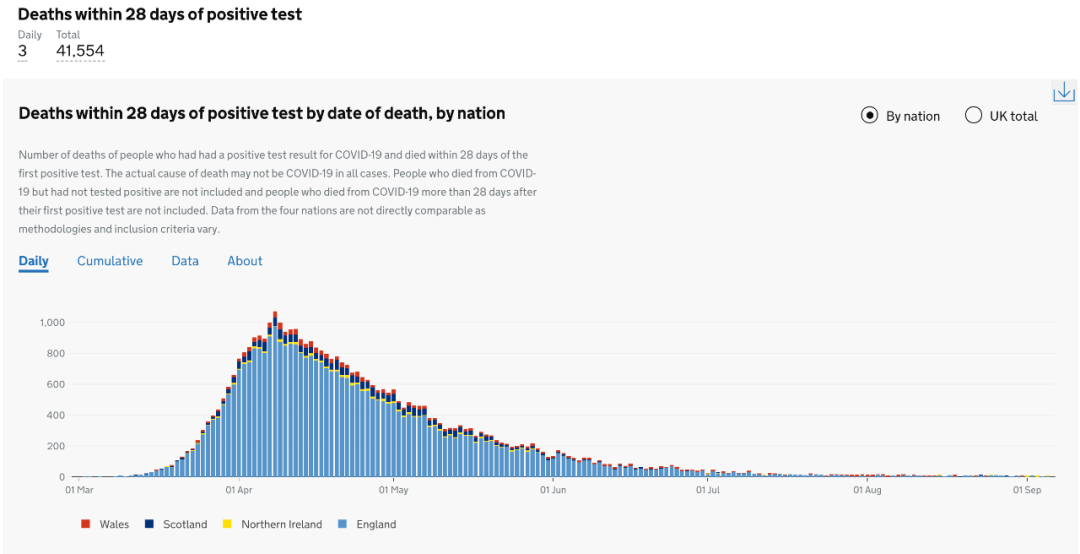Click the 01 Sep axis label

click(x=1026, y=490)
